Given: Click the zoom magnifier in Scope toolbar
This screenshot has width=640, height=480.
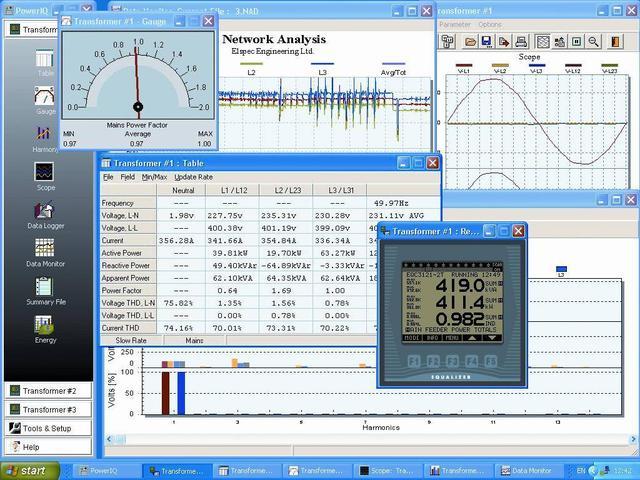Looking at the screenshot, I should tap(594, 42).
